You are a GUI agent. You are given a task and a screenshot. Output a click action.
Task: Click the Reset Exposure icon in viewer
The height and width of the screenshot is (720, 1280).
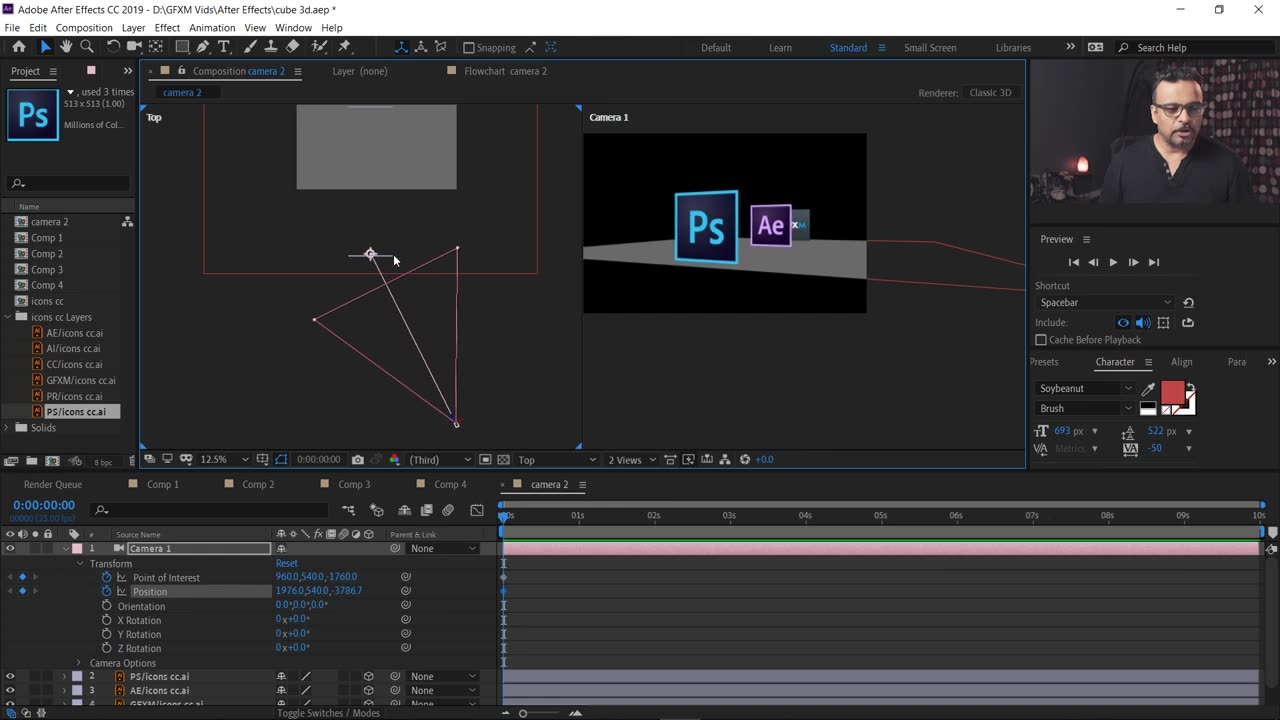click(745, 460)
